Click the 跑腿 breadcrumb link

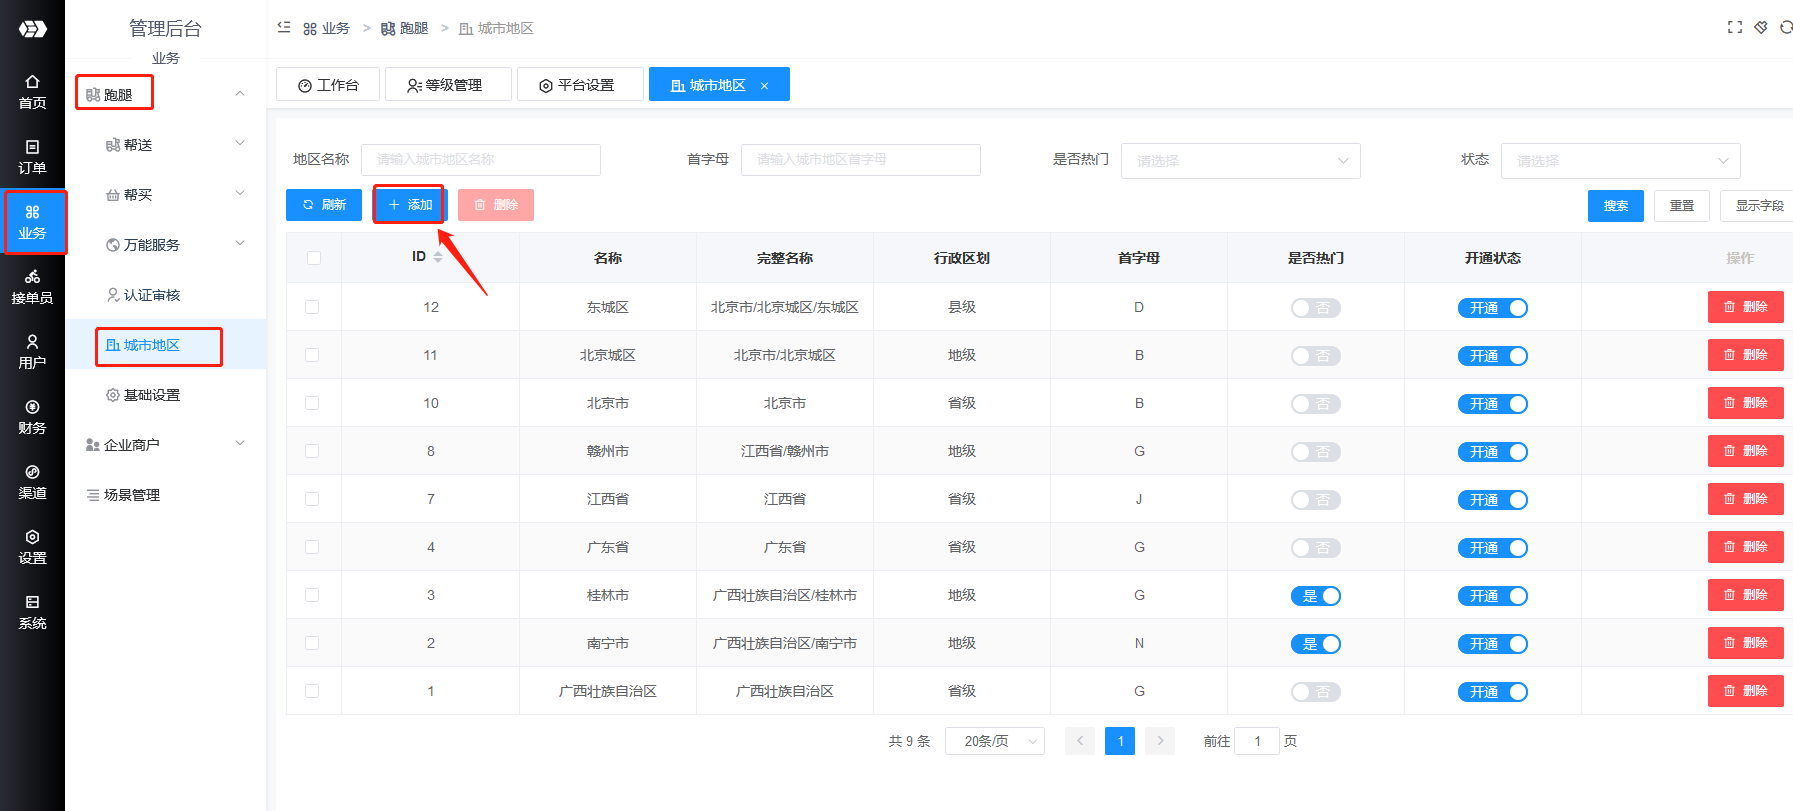(x=405, y=28)
